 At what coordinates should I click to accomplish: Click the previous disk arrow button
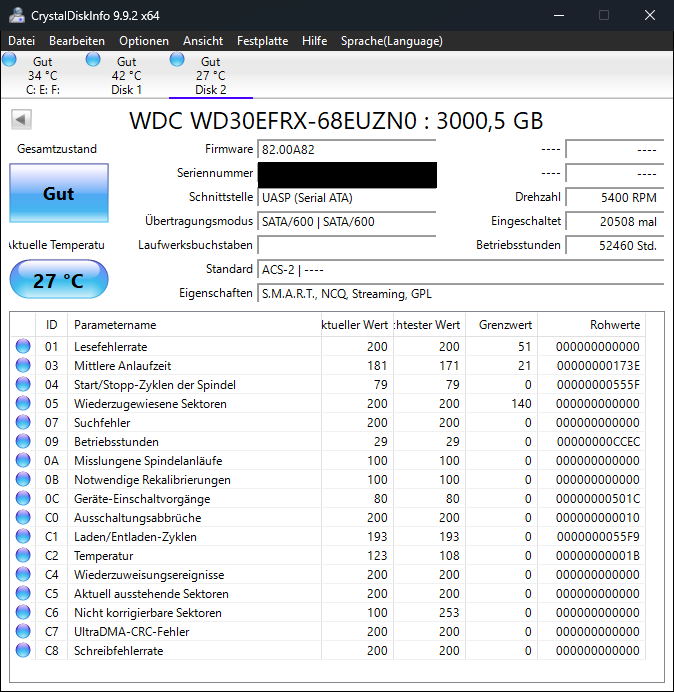point(21,119)
